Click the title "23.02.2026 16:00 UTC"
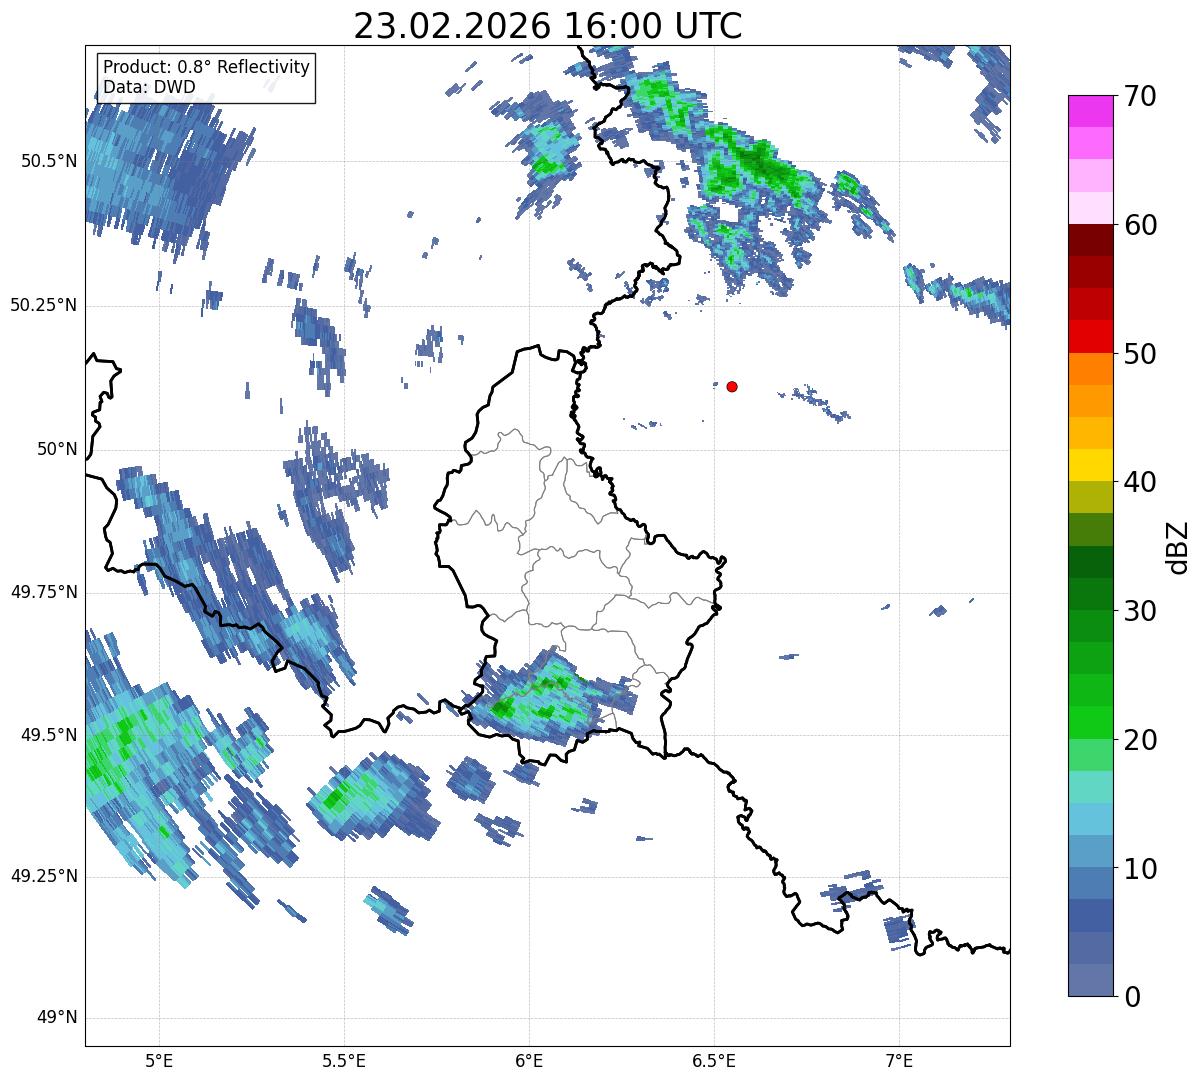The image size is (1202, 1081). 548,26
